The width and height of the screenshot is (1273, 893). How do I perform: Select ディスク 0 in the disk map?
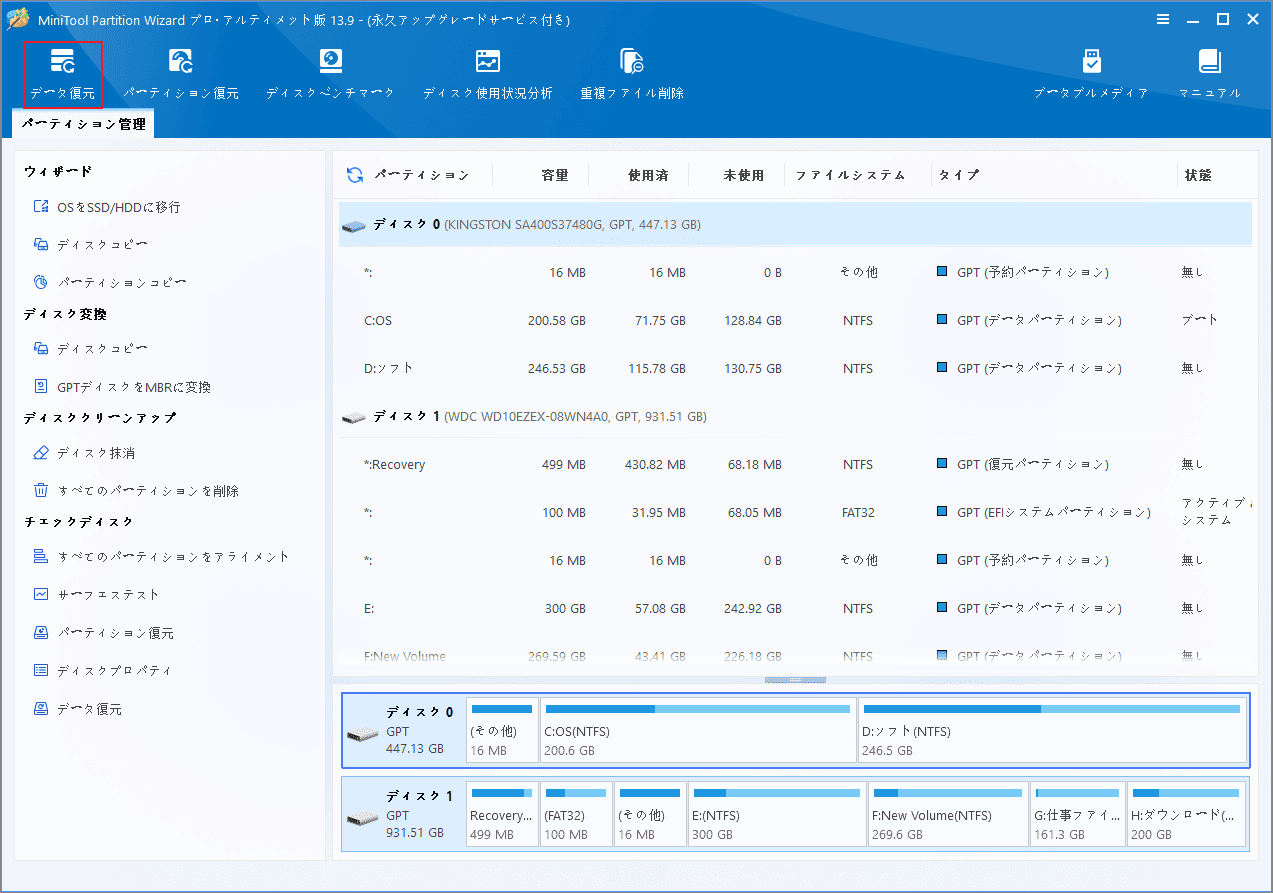pyautogui.click(x=404, y=730)
